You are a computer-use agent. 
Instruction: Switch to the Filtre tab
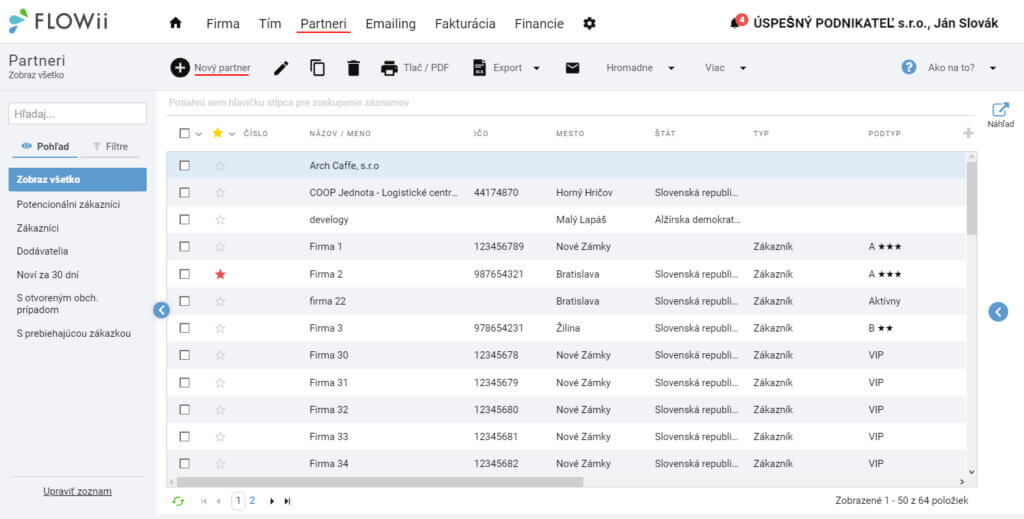pos(110,147)
